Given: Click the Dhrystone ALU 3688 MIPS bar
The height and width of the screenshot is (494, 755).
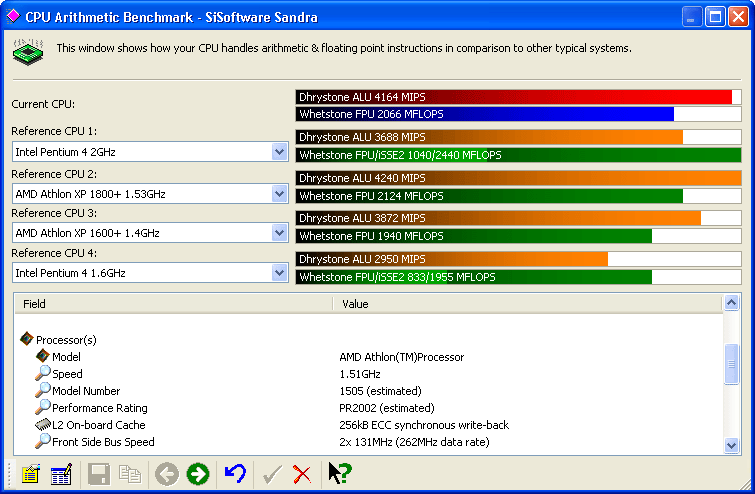Looking at the screenshot, I should pos(519,137).
